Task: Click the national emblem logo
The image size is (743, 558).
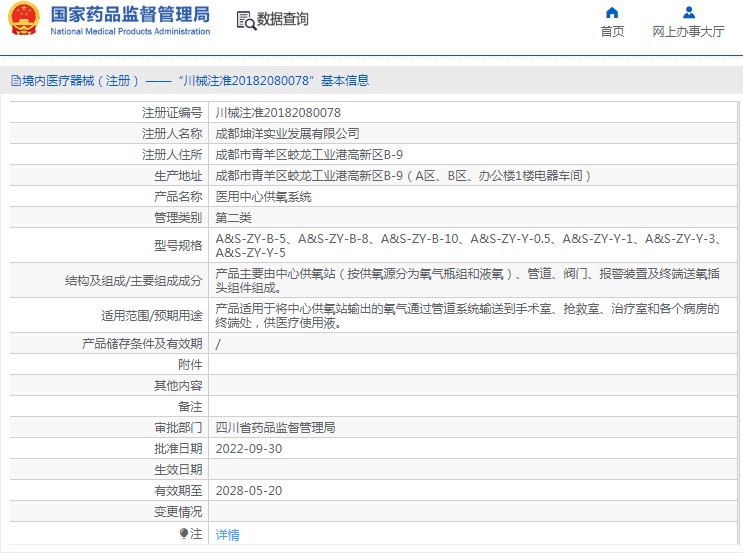Action: tap(24, 18)
